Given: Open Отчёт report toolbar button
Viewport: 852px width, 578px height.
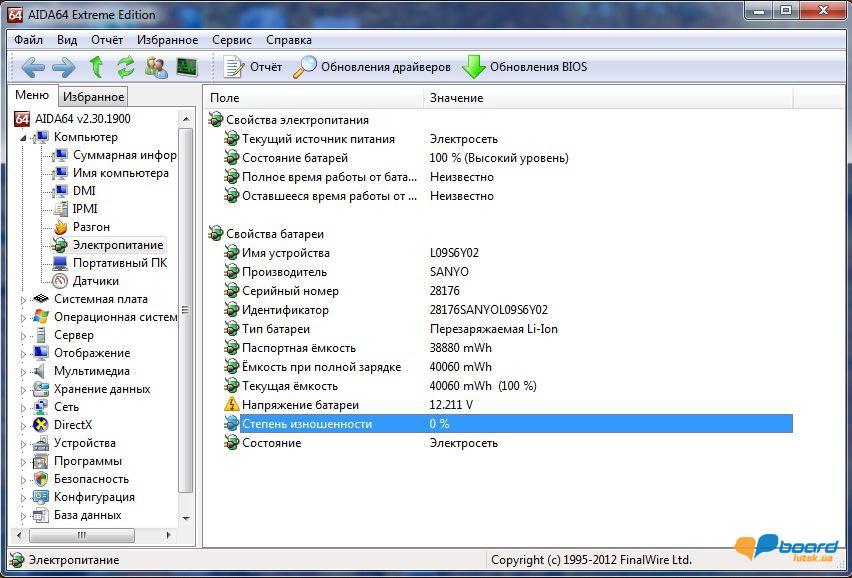Looking at the screenshot, I should tap(253, 67).
